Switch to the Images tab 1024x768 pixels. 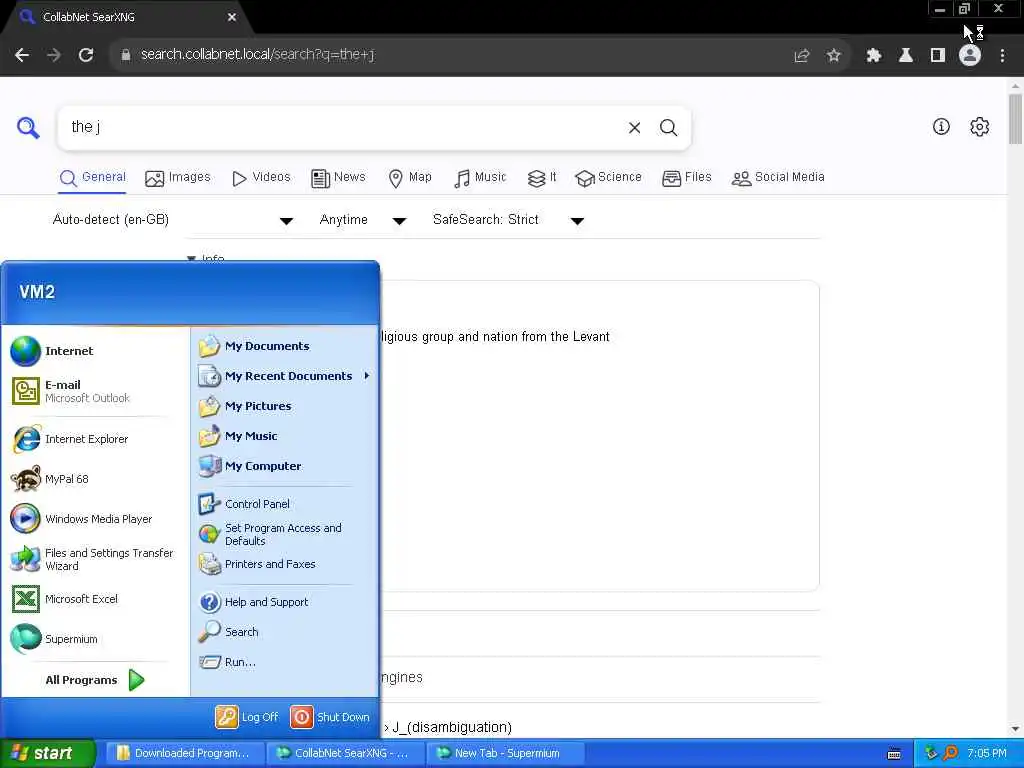(178, 178)
